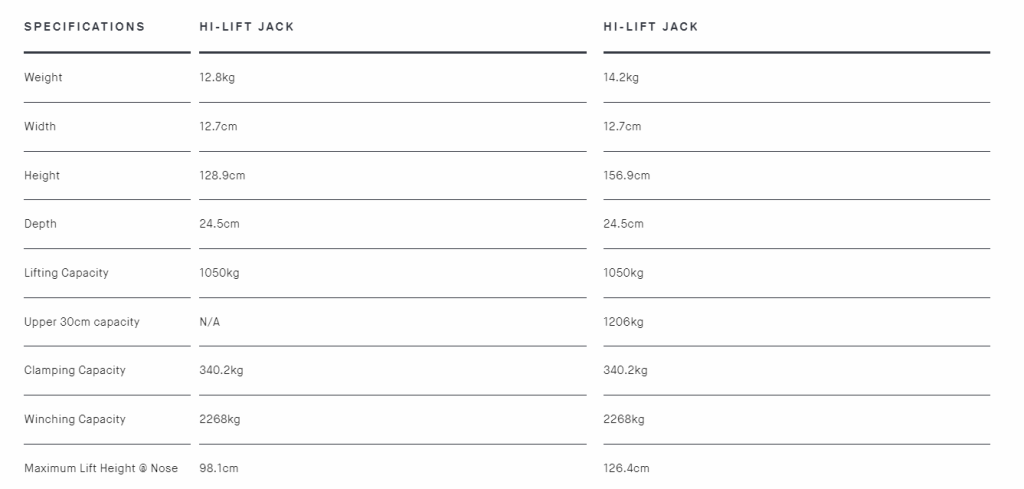Select the first HI-LIFT JACK column header
This screenshot has height=489, width=1024.
247,27
